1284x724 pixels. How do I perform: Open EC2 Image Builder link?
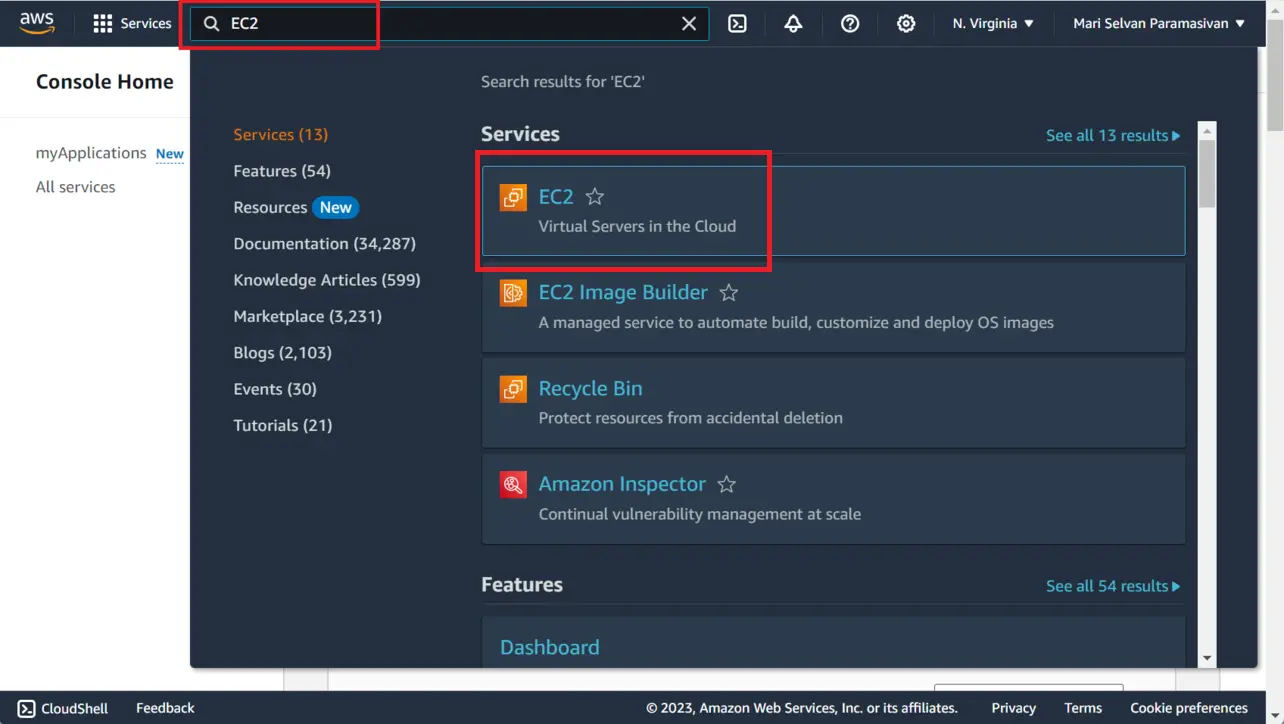(623, 292)
